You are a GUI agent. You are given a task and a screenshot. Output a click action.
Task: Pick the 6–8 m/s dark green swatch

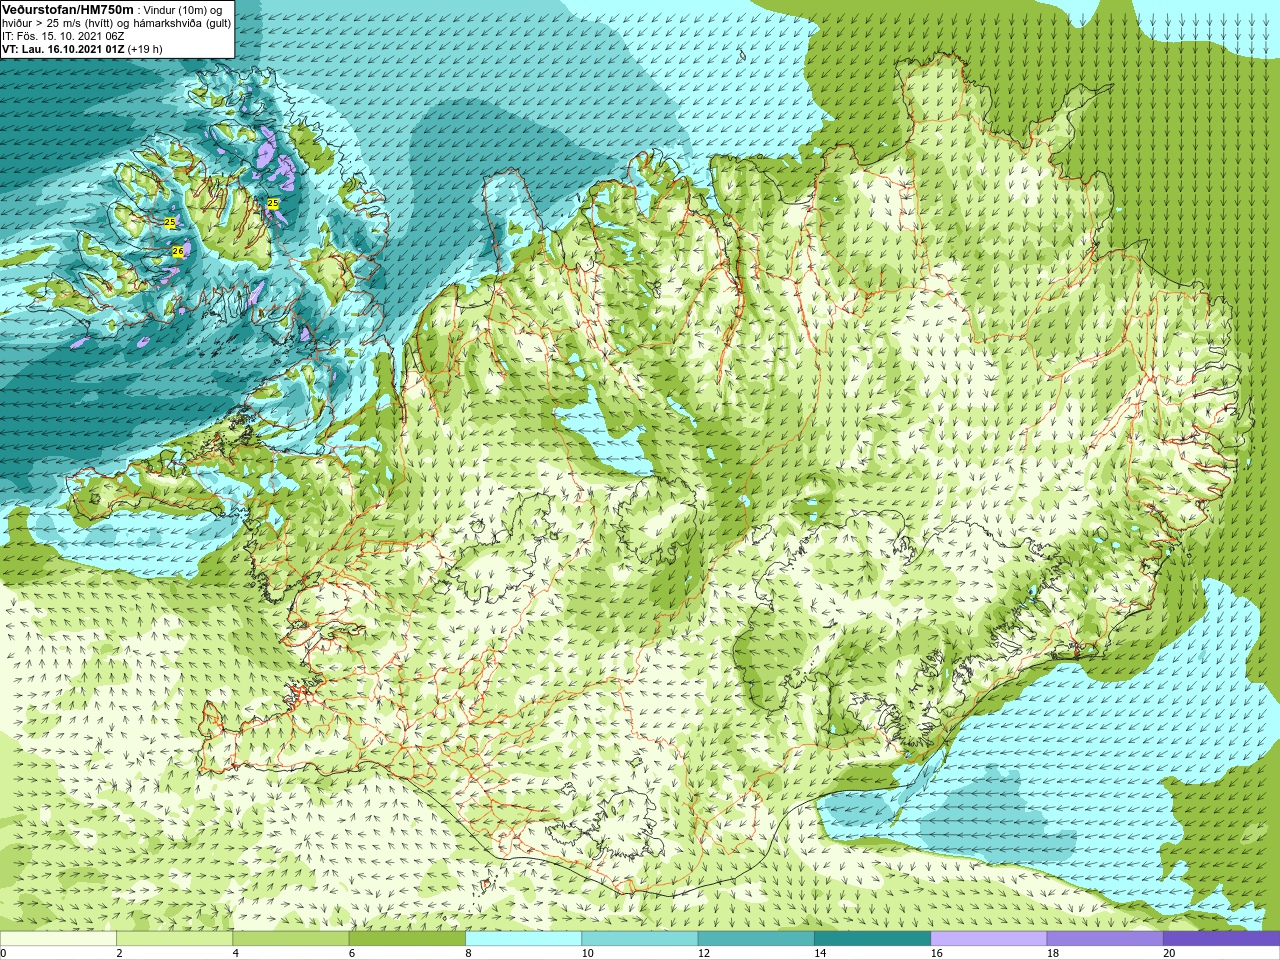407,938
